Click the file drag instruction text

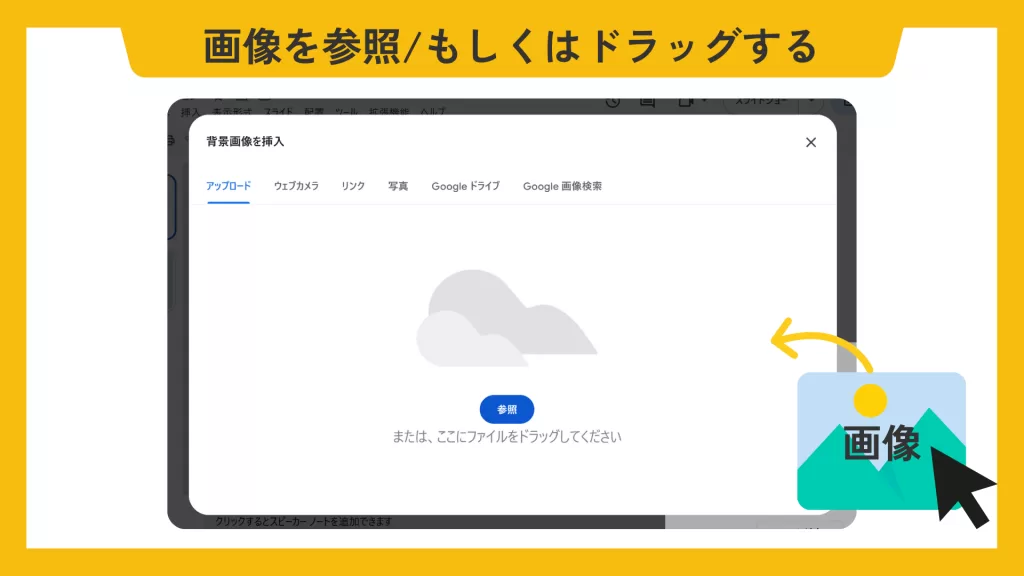pyautogui.click(x=506, y=437)
